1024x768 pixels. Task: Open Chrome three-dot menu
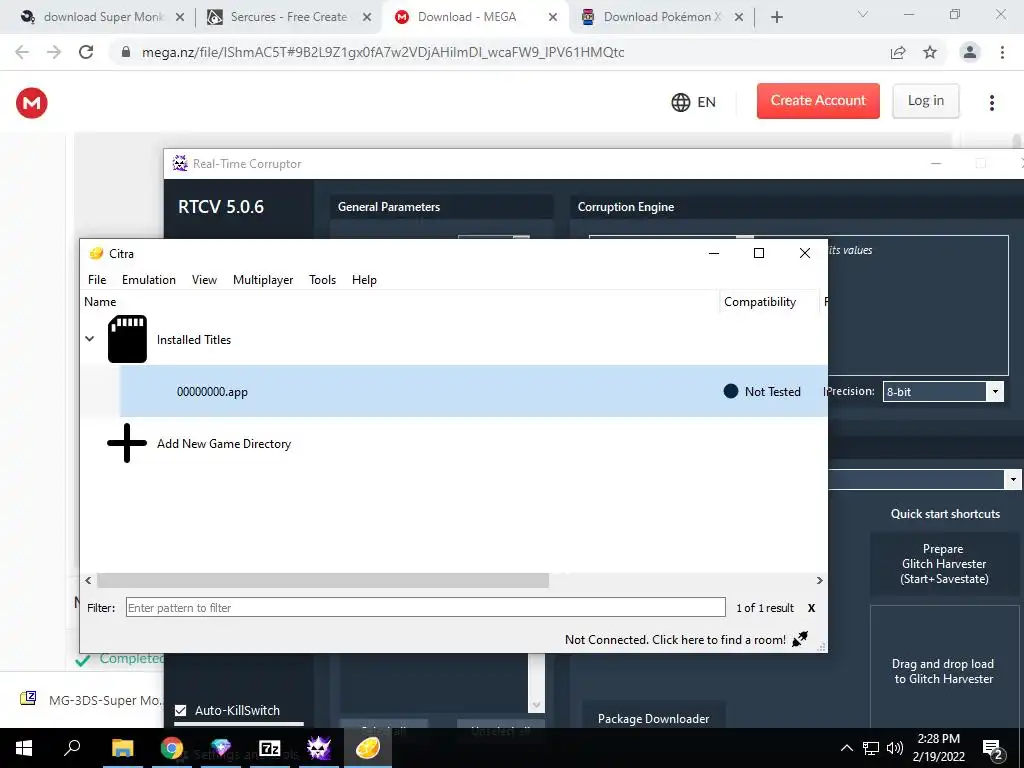click(x=1002, y=52)
